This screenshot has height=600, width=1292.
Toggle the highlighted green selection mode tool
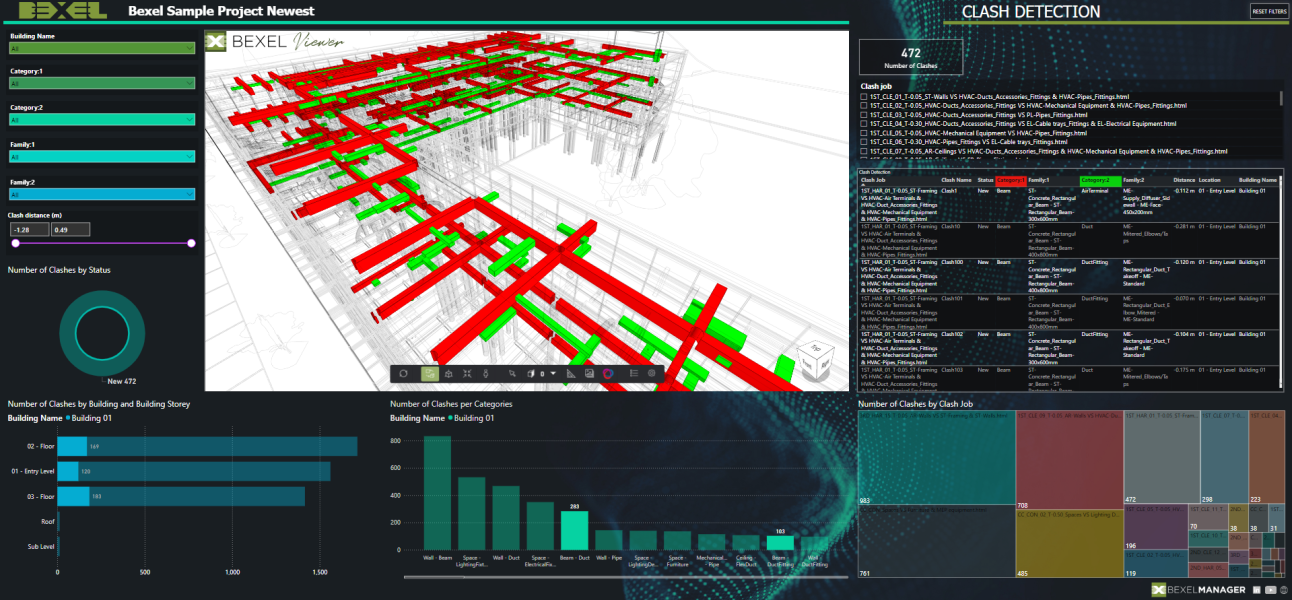coord(430,374)
